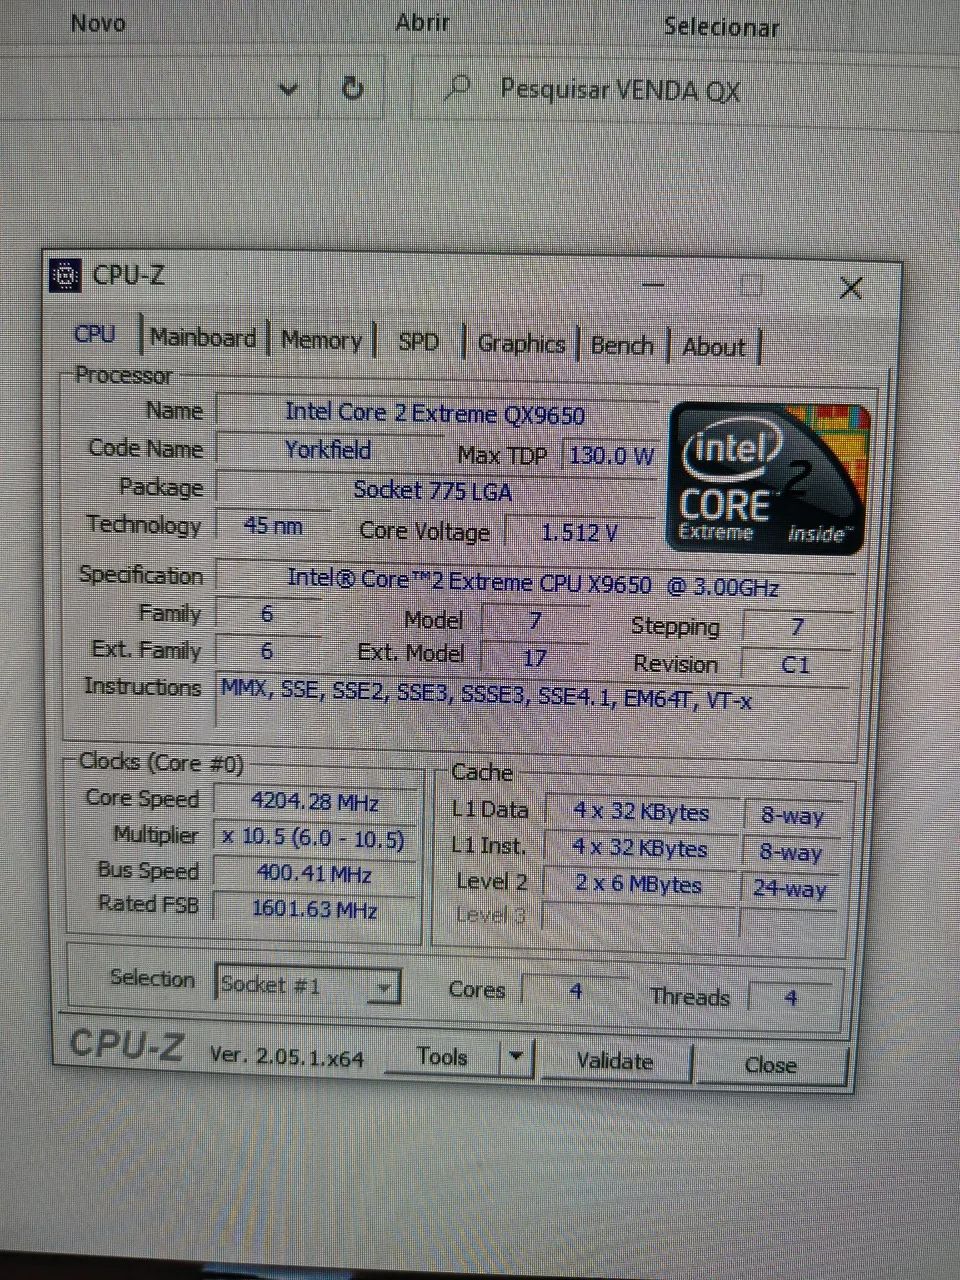Image resolution: width=960 pixels, height=1280 pixels.
Task: Click the L1 Data 4 x 32 KBytes value
Action: [x=641, y=812]
